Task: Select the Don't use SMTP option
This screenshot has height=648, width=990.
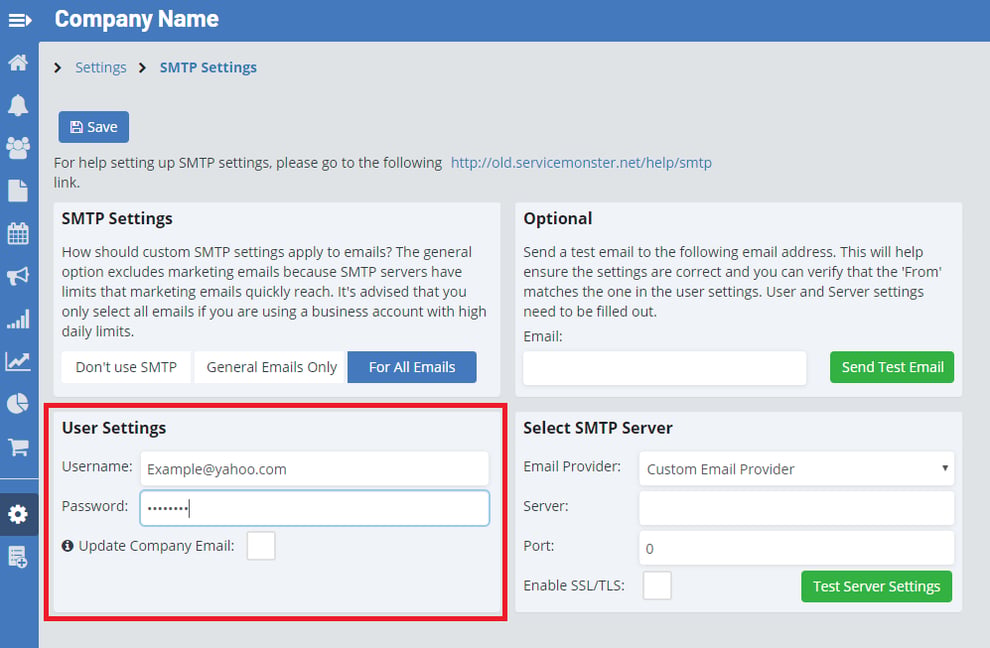Action: [x=126, y=367]
